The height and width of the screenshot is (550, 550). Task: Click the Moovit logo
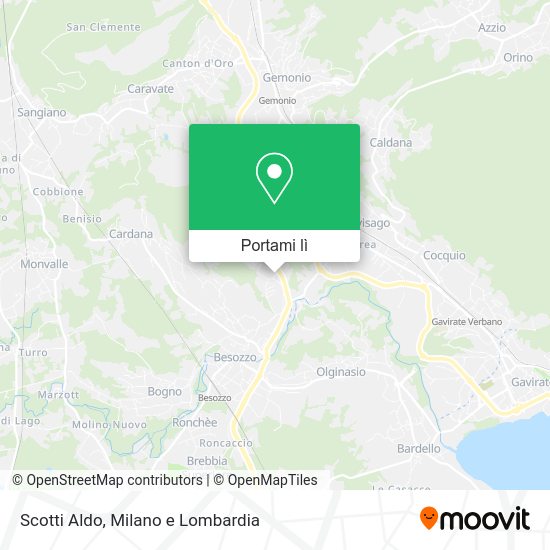pos(475,518)
